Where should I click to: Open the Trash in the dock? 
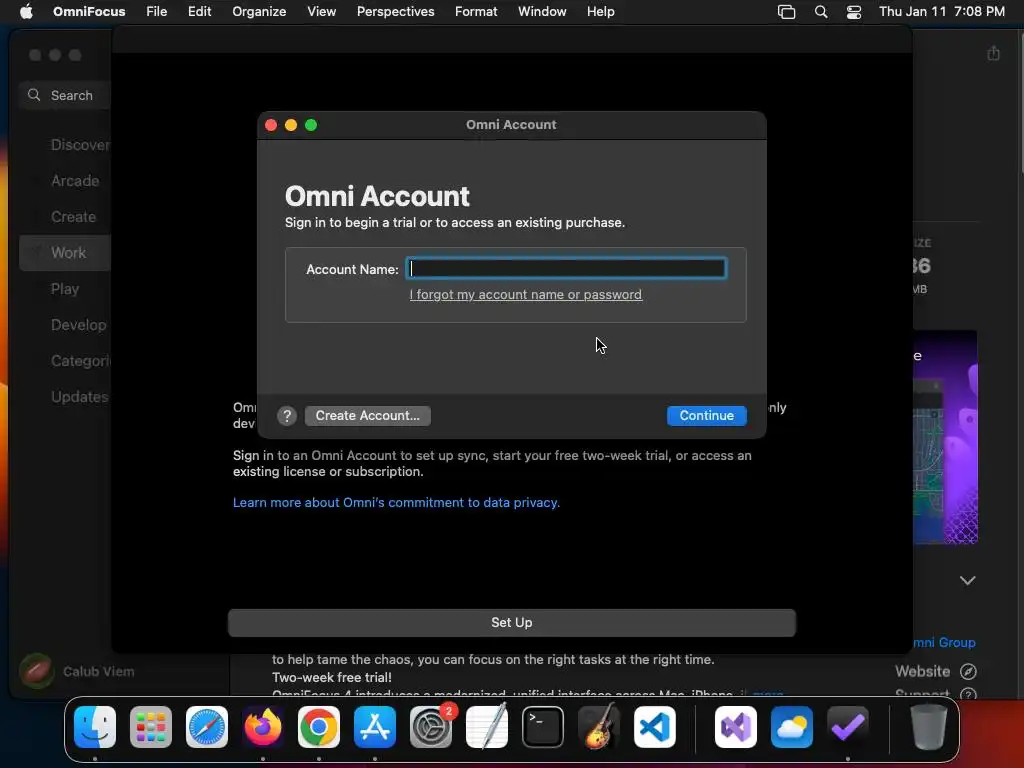point(928,727)
